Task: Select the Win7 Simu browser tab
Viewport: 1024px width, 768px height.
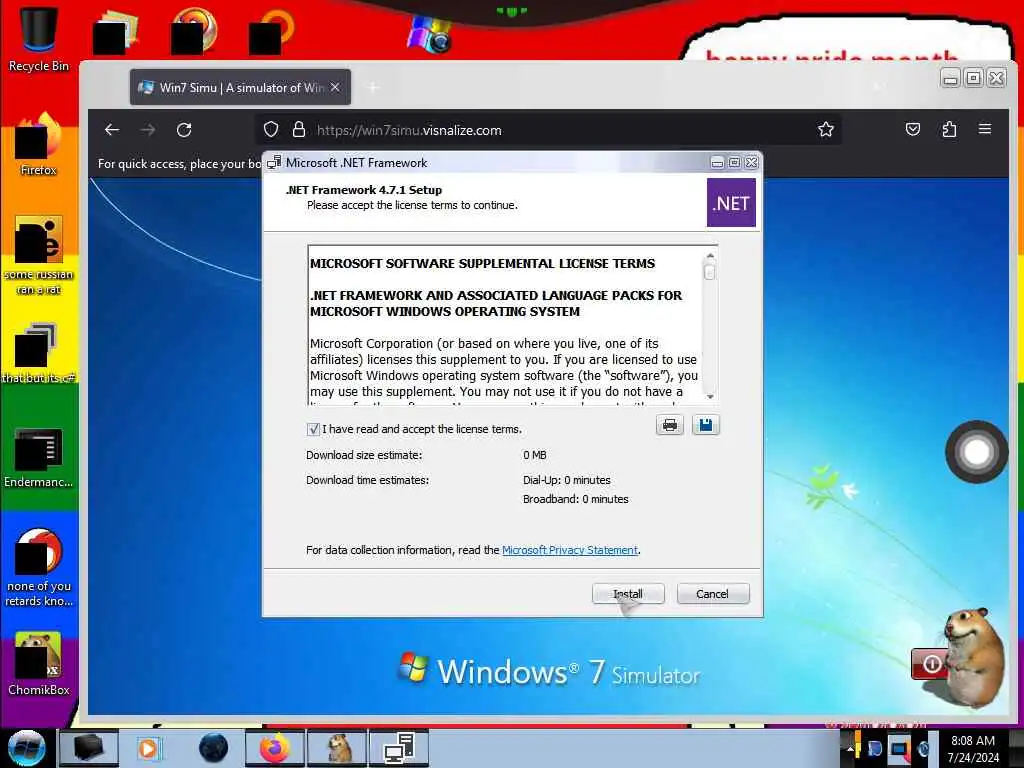Action: tap(240, 88)
